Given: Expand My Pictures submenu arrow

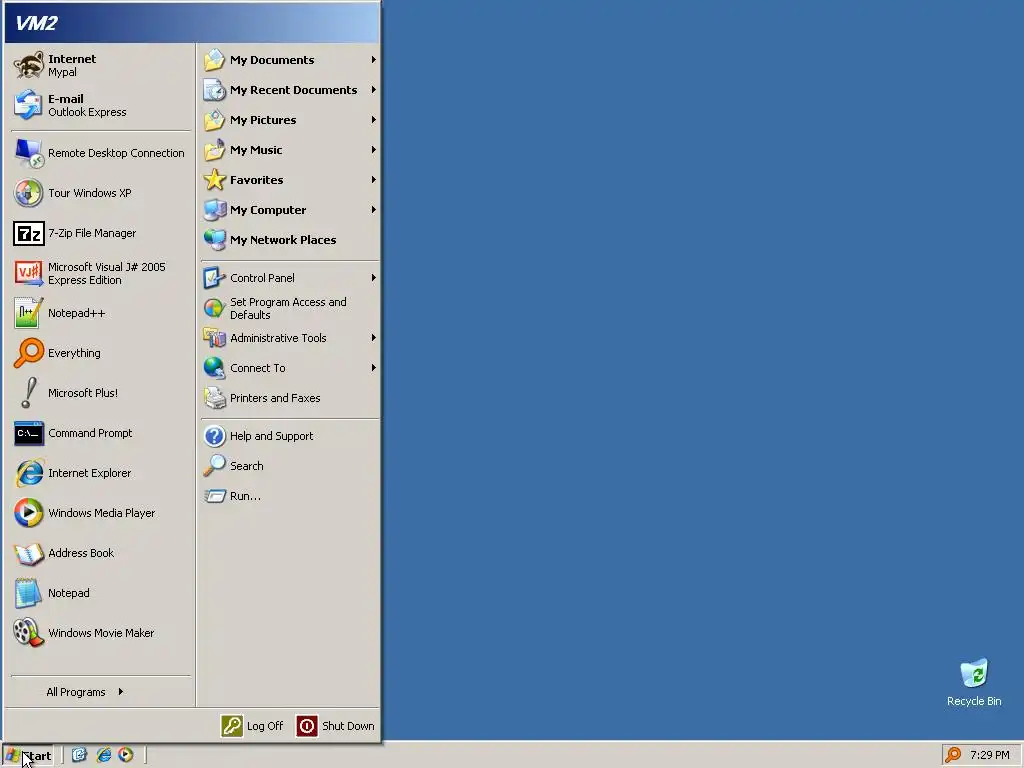Looking at the screenshot, I should click(x=374, y=120).
